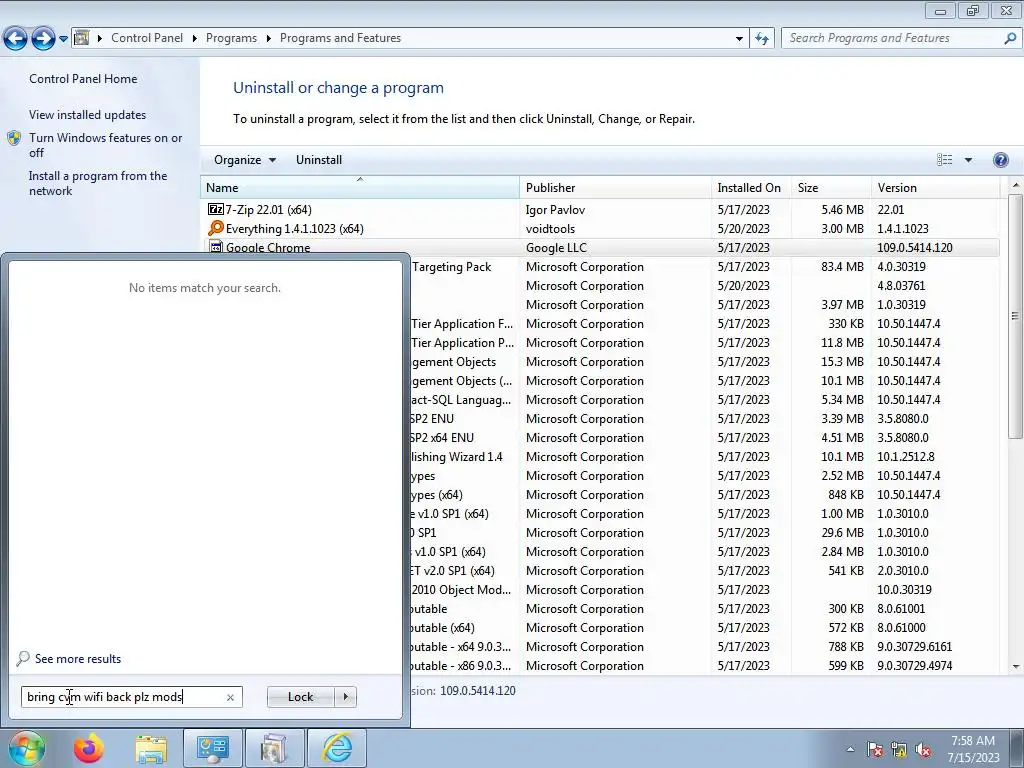Sort by the Publisher column header
1024x768 pixels.
615,187
